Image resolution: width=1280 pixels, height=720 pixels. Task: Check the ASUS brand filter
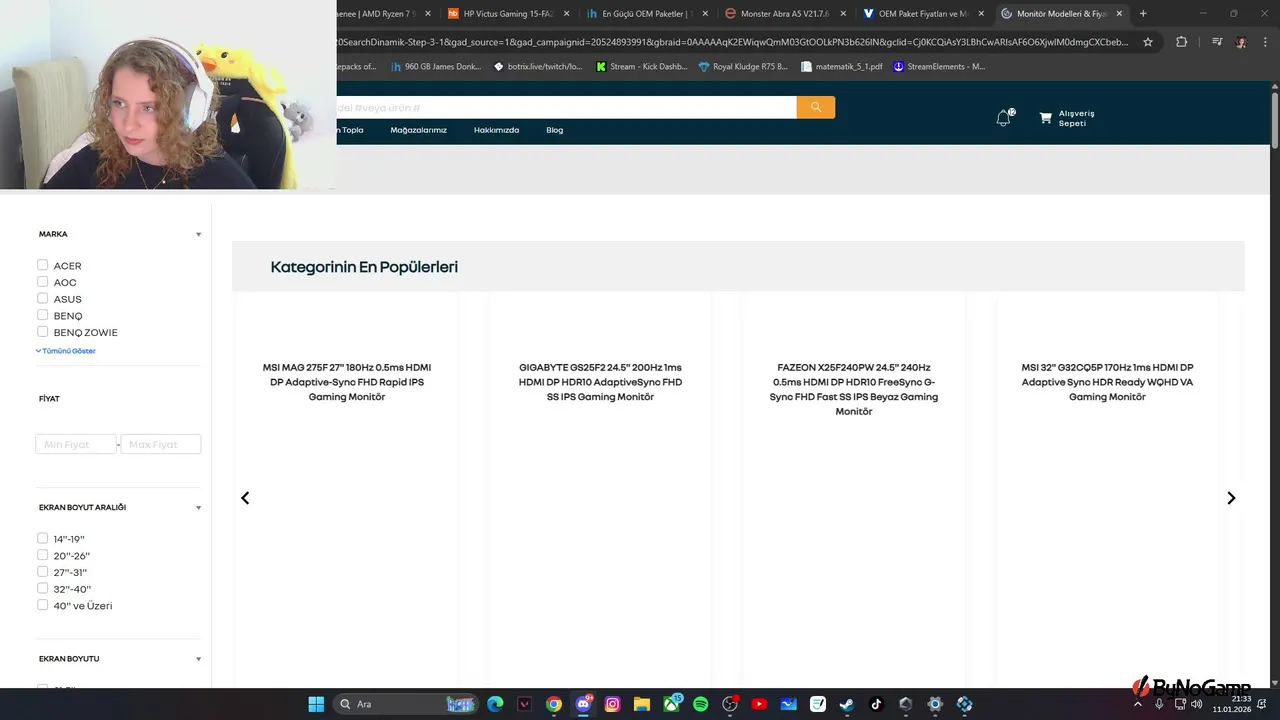[x=43, y=298]
